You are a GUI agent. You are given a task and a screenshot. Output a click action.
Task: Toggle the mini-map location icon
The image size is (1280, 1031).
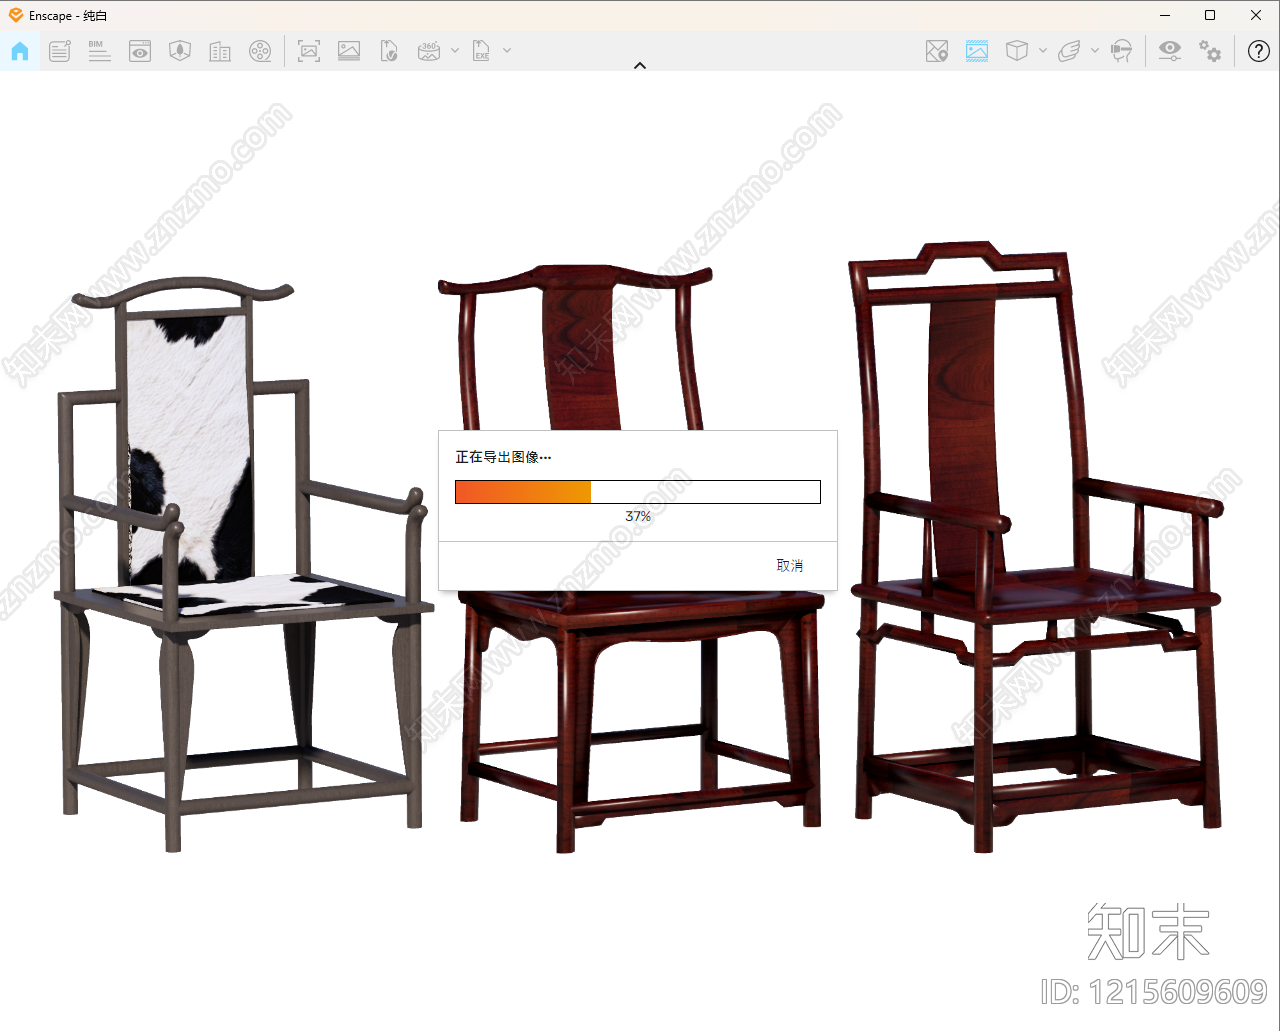[937, 51]
